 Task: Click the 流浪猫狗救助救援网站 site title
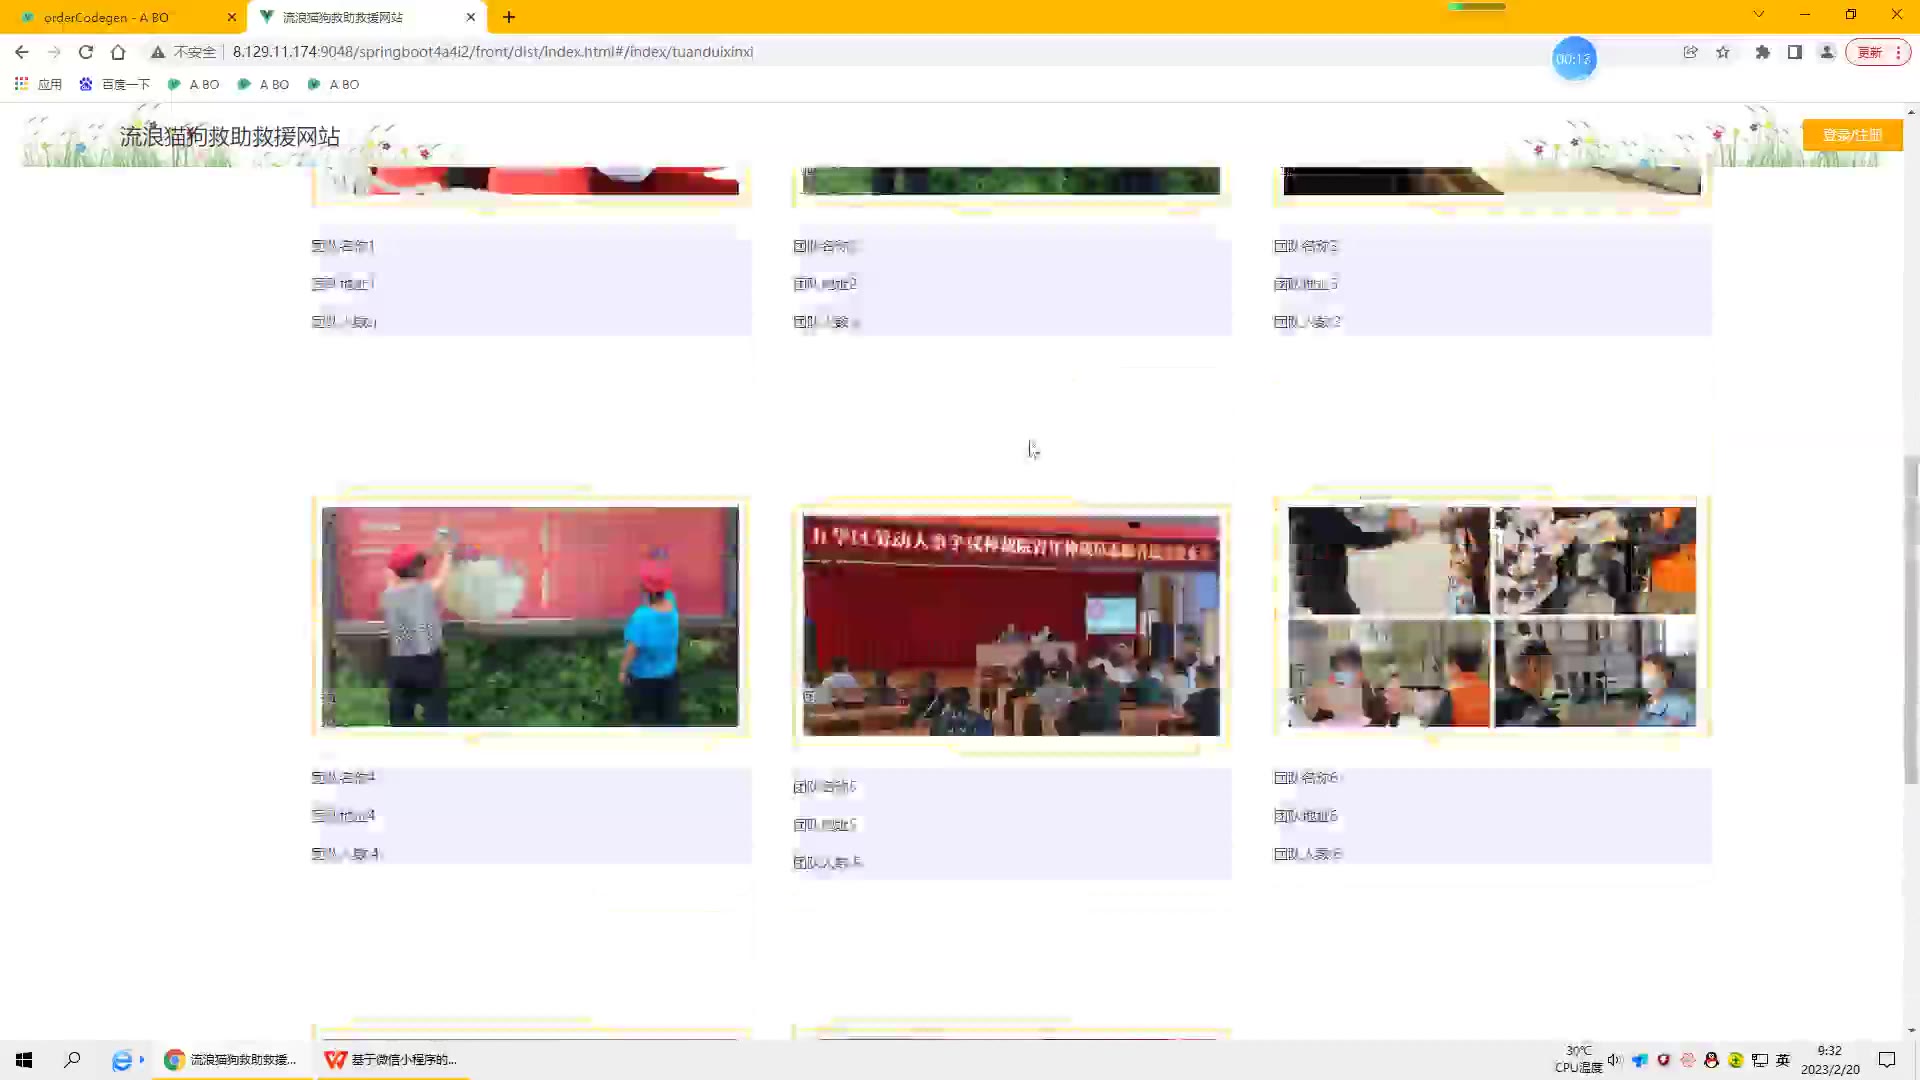230,136
